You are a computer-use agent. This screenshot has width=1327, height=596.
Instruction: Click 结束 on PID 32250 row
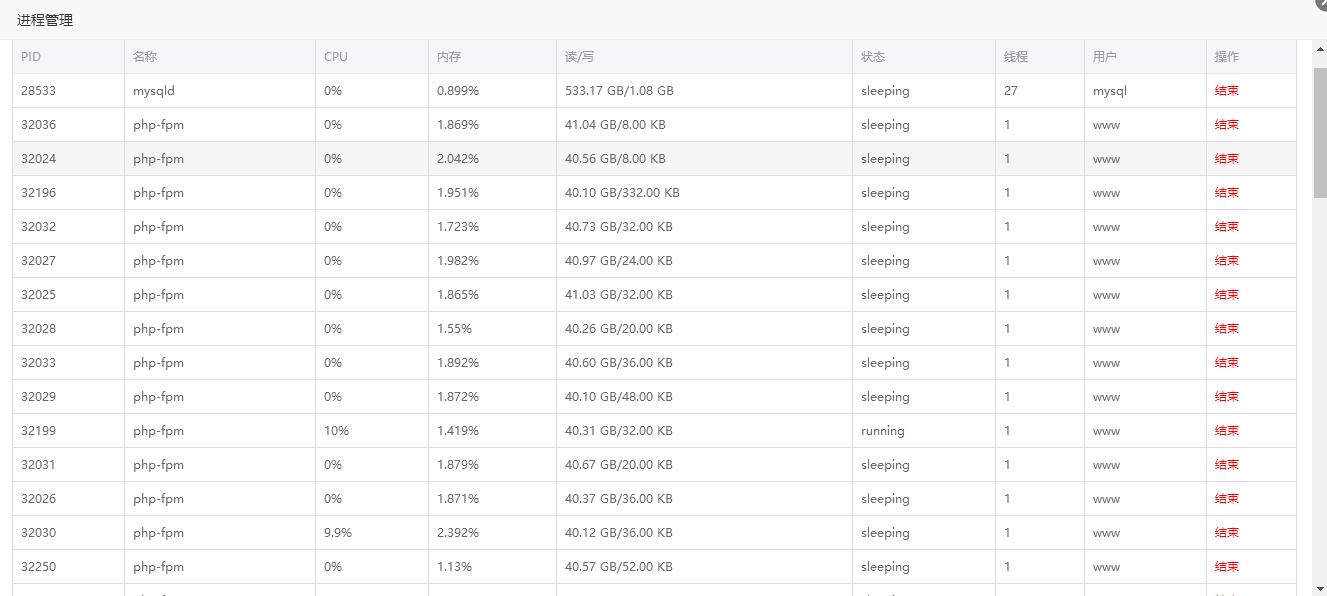click(1226, 567)
